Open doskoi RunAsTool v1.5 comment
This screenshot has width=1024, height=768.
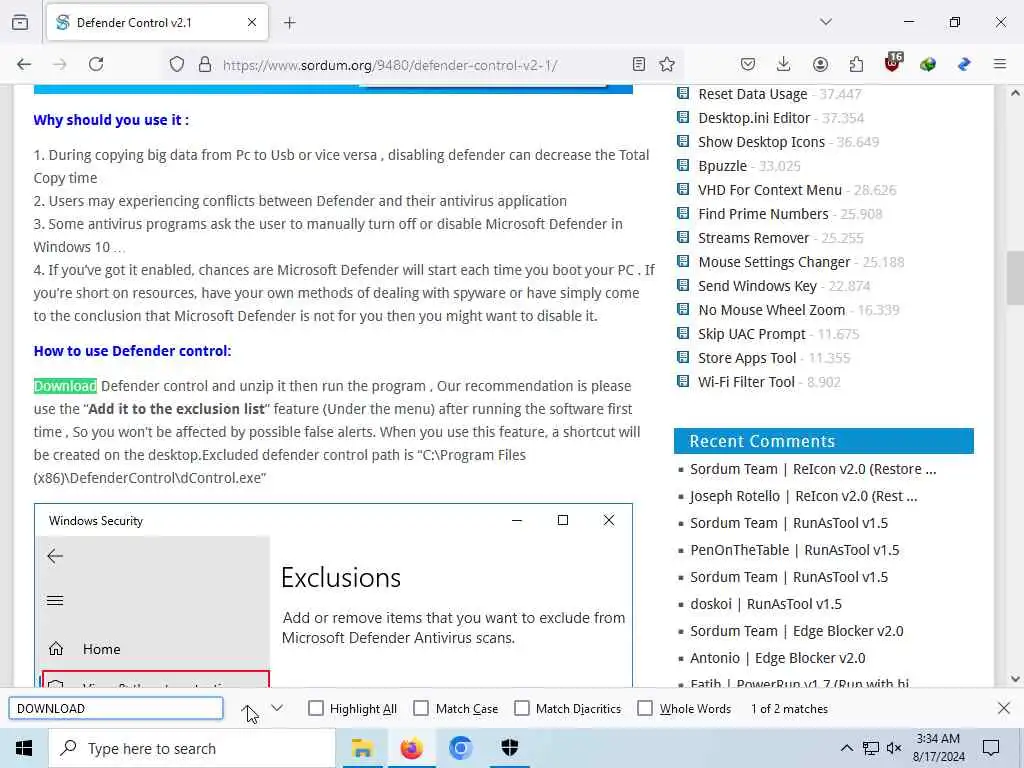pyautogui.click(x=765, y=604)
